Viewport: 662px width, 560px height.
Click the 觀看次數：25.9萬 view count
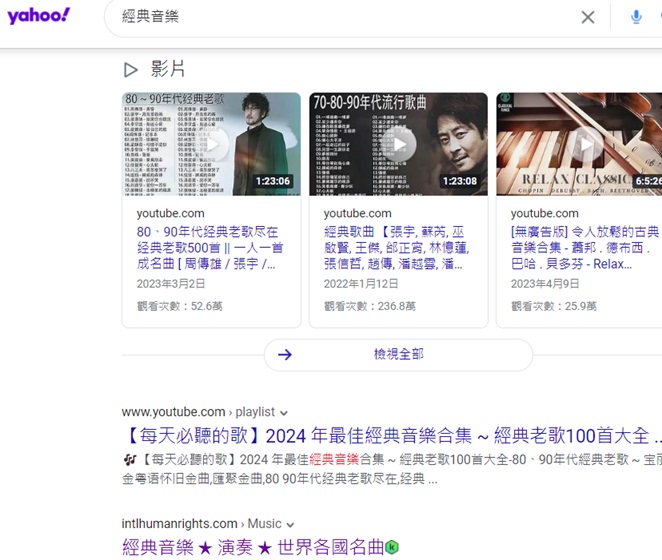[x=553, y=306]
